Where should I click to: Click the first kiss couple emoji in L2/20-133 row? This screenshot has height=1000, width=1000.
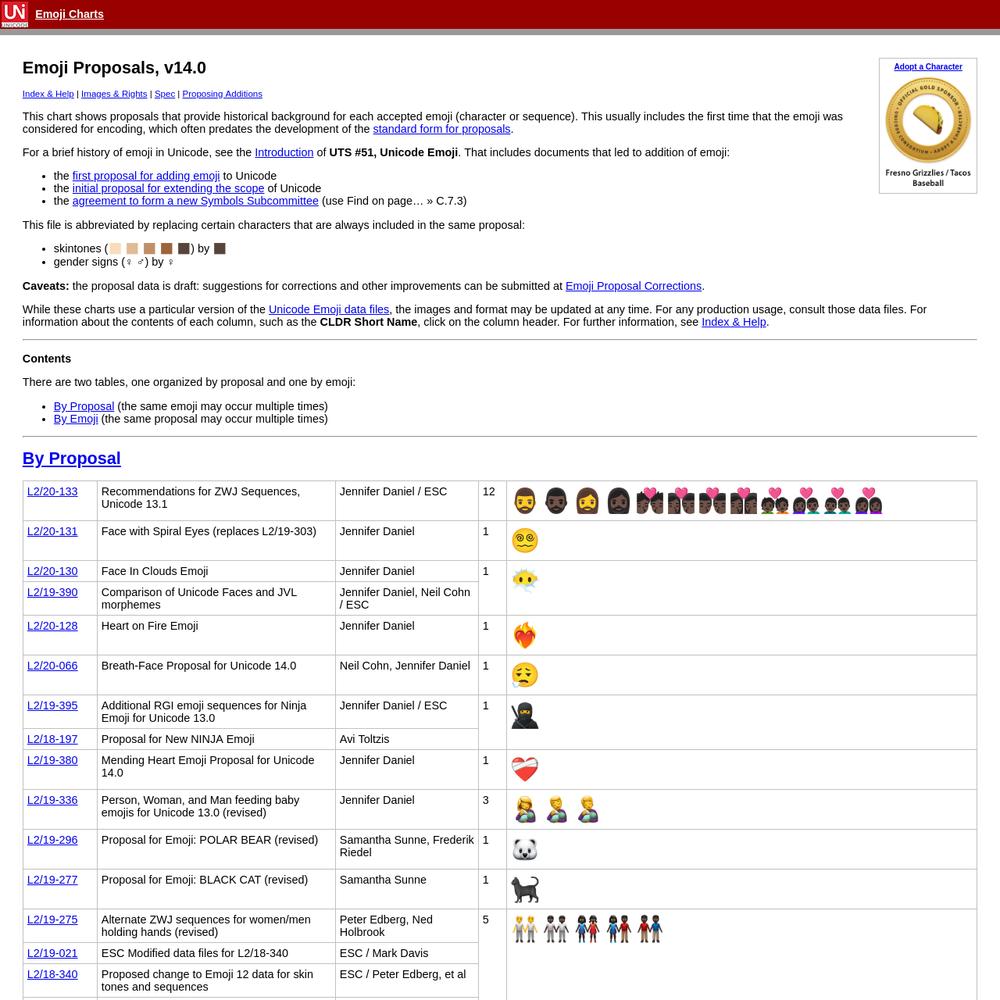click(x=650, y=501)
